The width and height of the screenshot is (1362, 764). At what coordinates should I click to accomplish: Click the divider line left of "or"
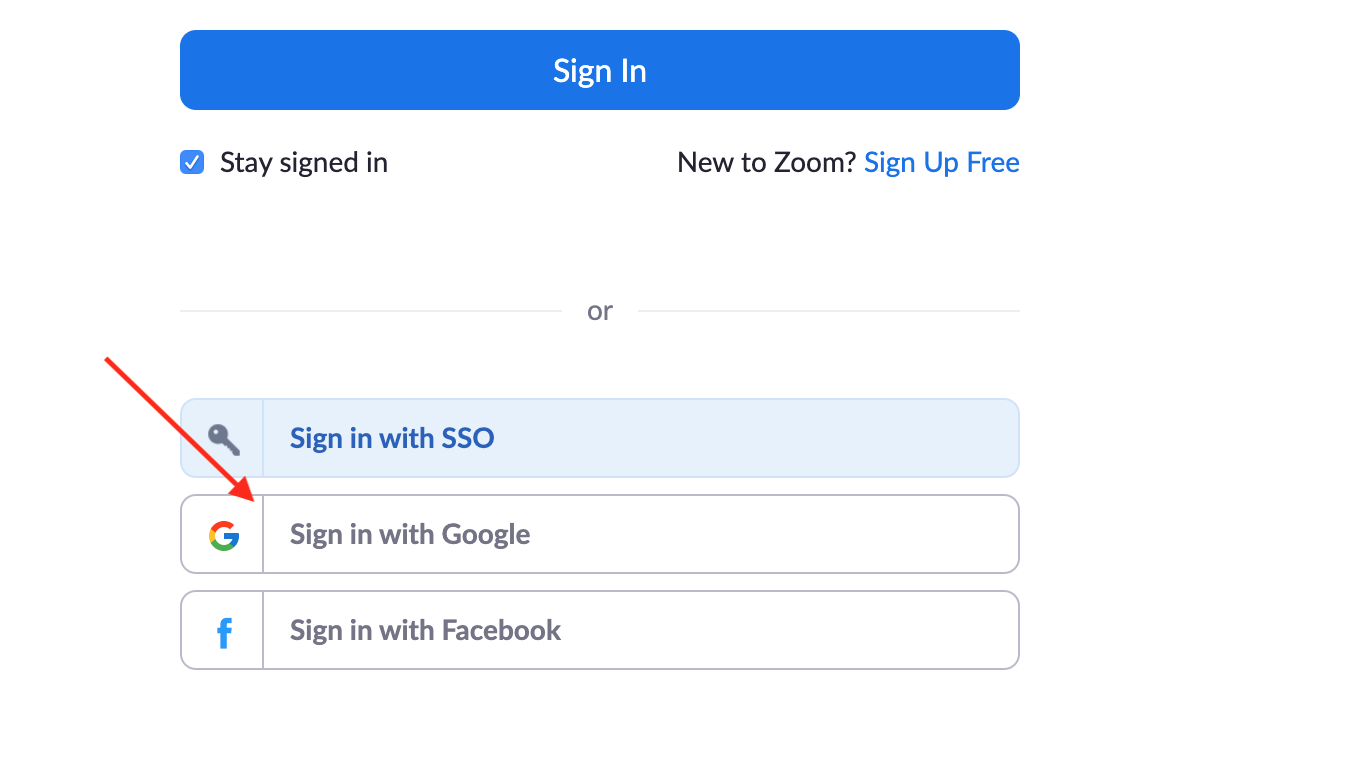click(370, 311)
